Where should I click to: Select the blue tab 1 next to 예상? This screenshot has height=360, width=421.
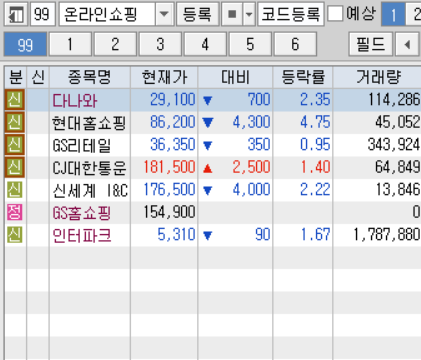393,14
